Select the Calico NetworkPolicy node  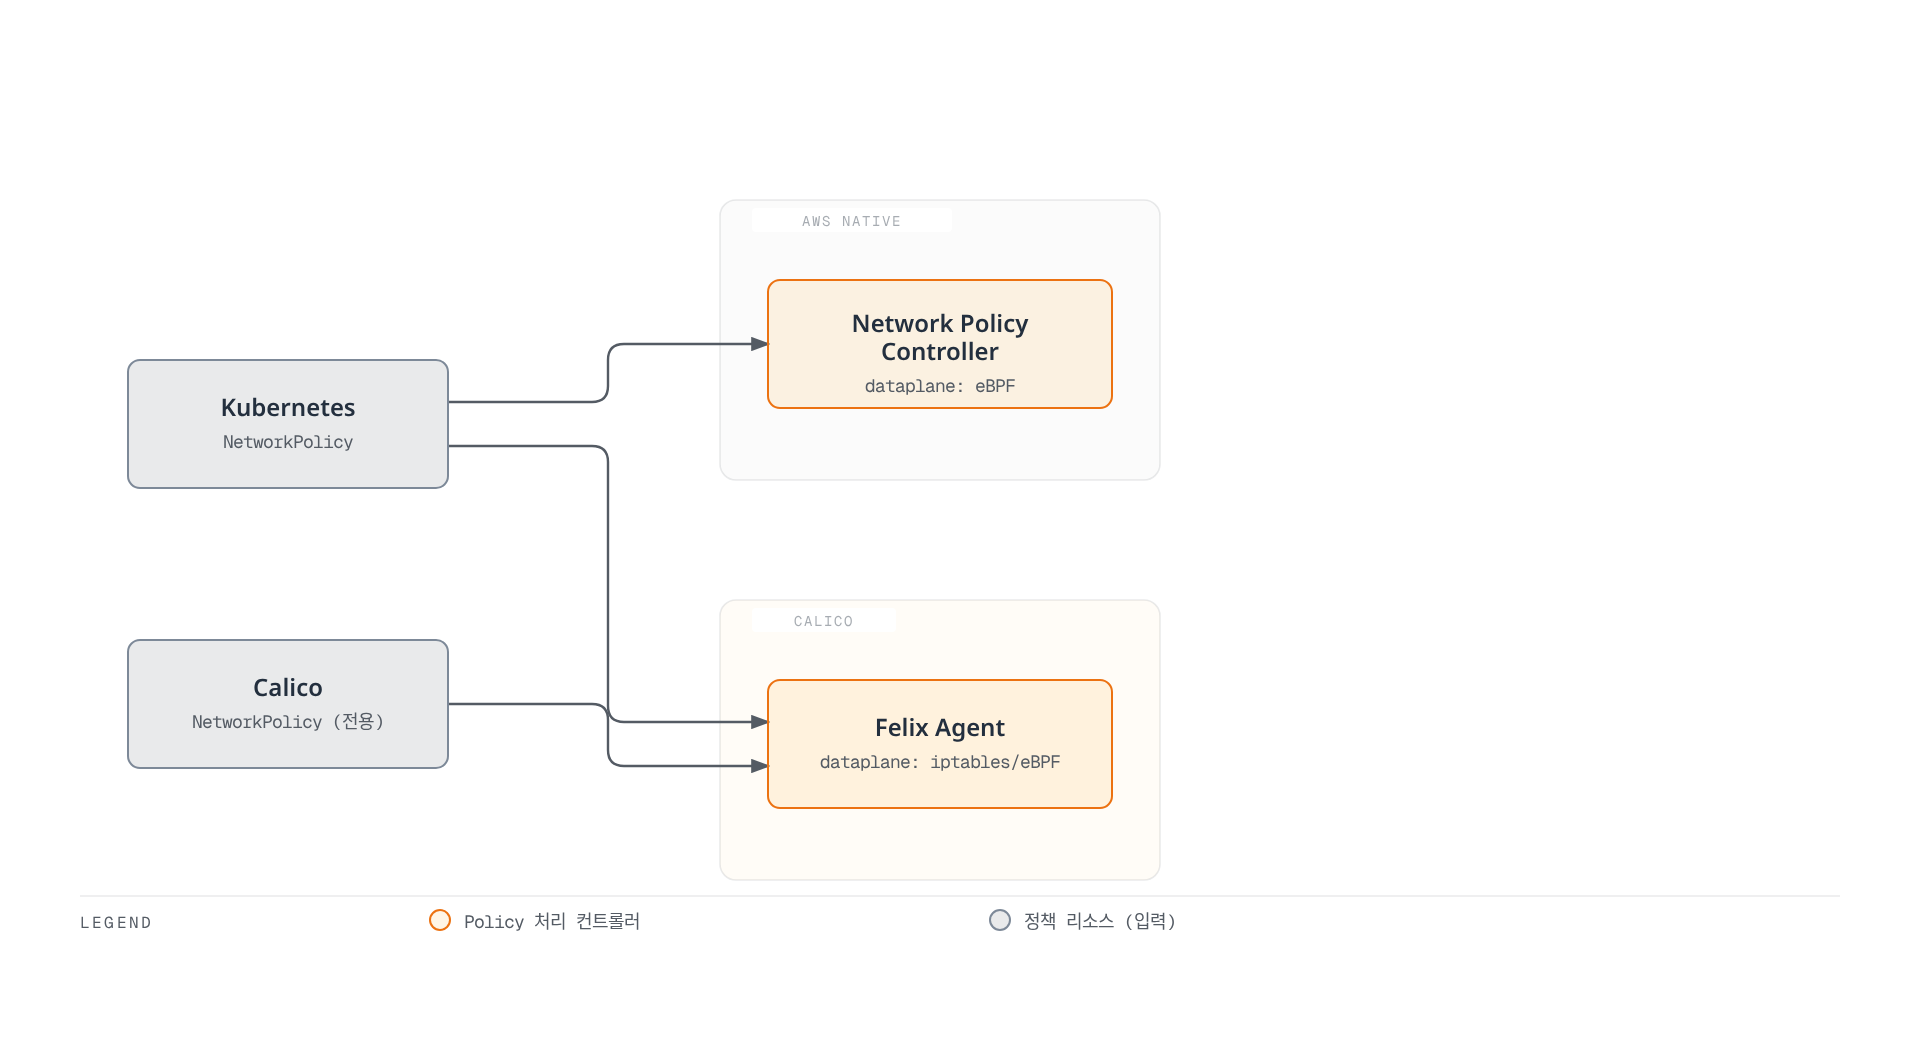(288, 704)
